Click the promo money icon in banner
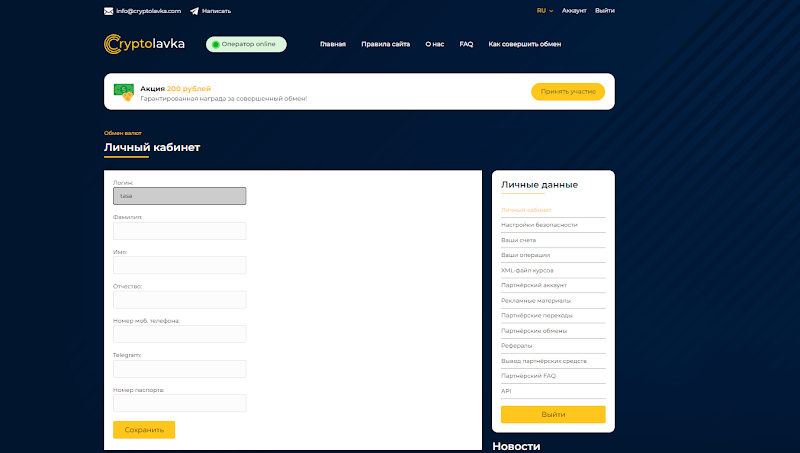 pyautogui.click(x=124, y=92)
